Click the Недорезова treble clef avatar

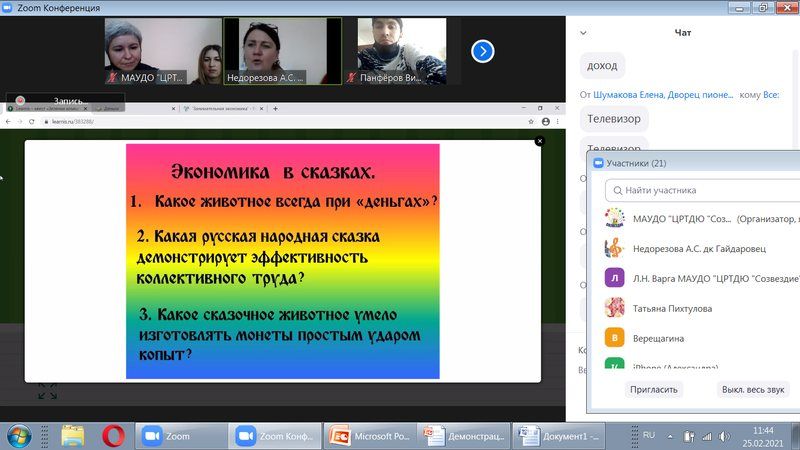pyautogui.click(x=615, y=248)
